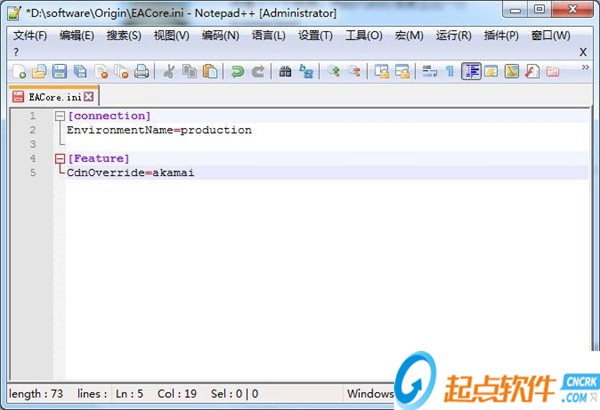Viewport: 600px width, 410px height.
Task: Click the Redo arrow icon
Action: pyautogui.click(x=258, y=71)
